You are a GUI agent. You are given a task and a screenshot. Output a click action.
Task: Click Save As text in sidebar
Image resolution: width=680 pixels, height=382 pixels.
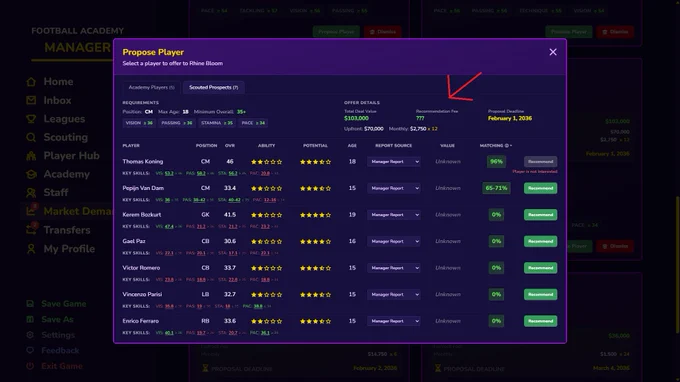pos(57,319)
